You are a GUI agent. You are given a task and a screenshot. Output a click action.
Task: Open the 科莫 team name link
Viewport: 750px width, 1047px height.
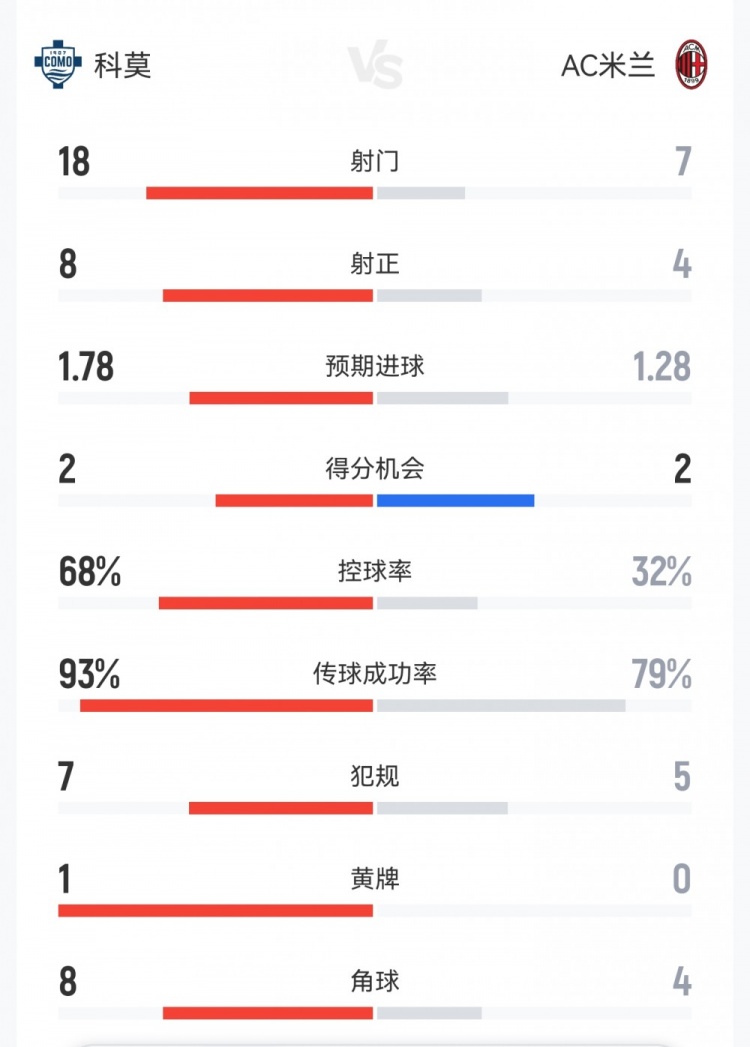(123, 66)
